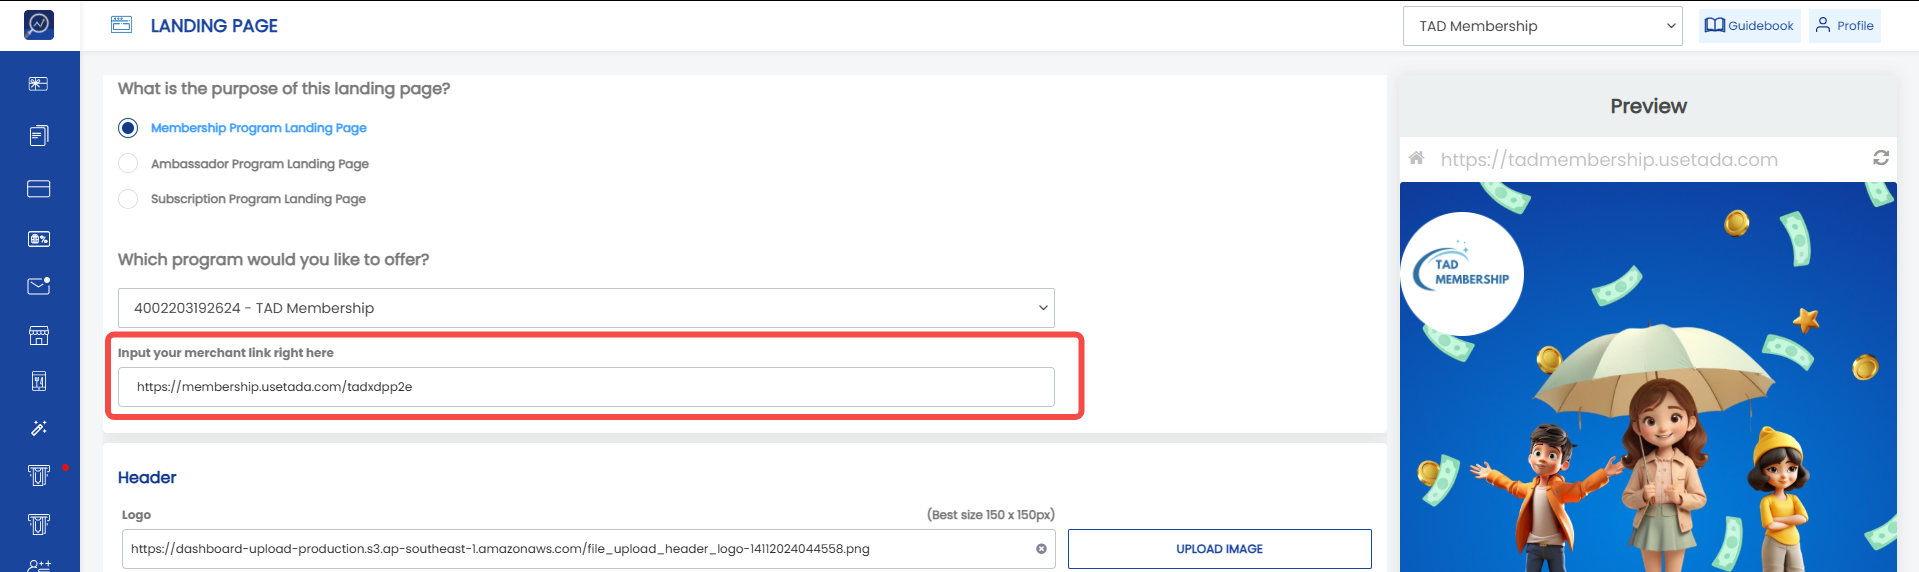Open the Guidebook link
1919x572 pixels.
[1749, 26]
